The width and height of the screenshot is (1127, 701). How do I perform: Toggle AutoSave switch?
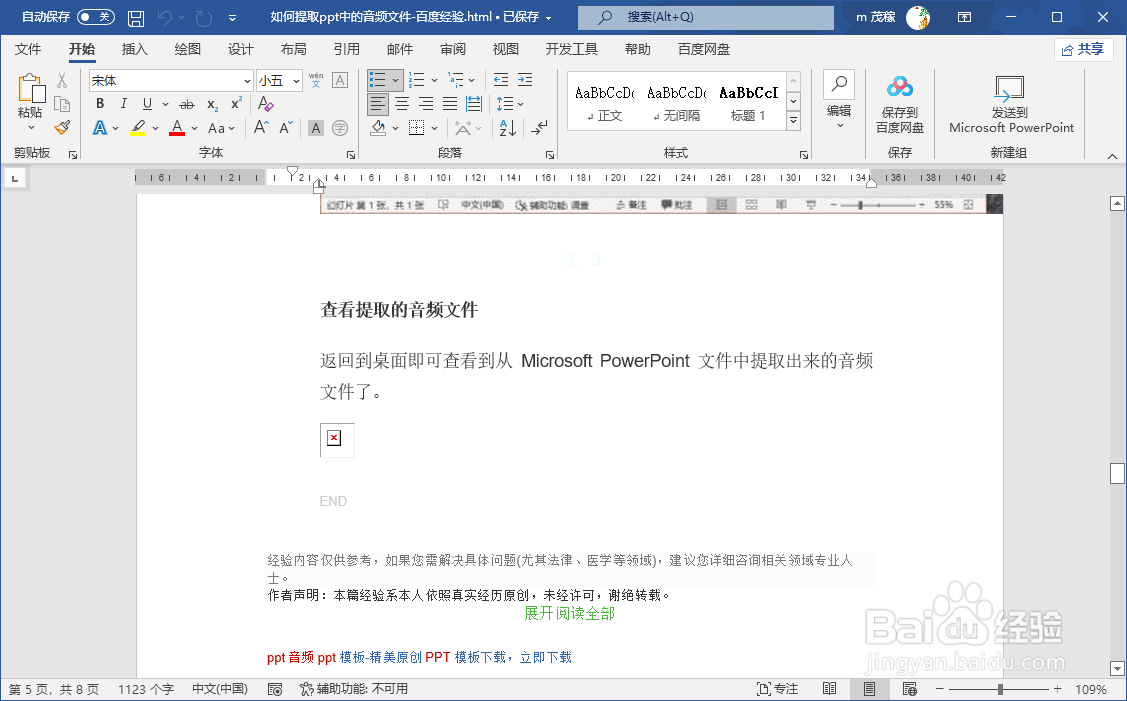pos(96,17)
